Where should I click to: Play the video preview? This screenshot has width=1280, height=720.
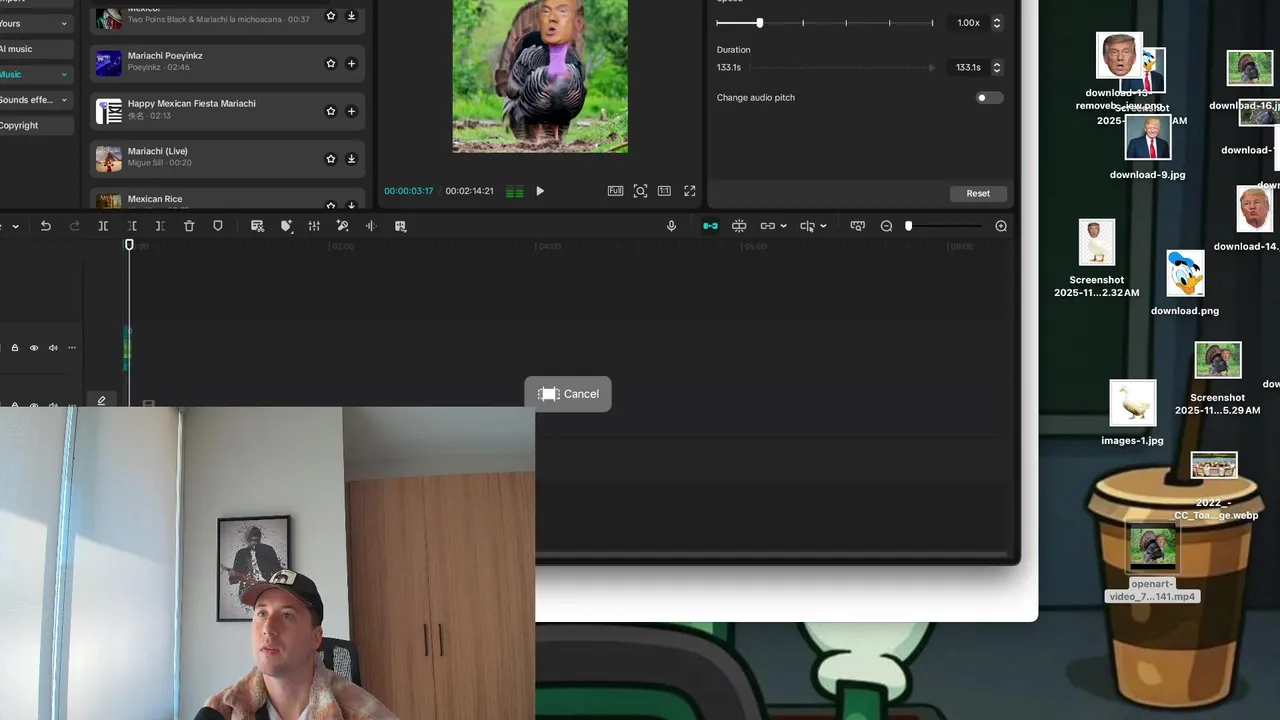pos(540,191)
